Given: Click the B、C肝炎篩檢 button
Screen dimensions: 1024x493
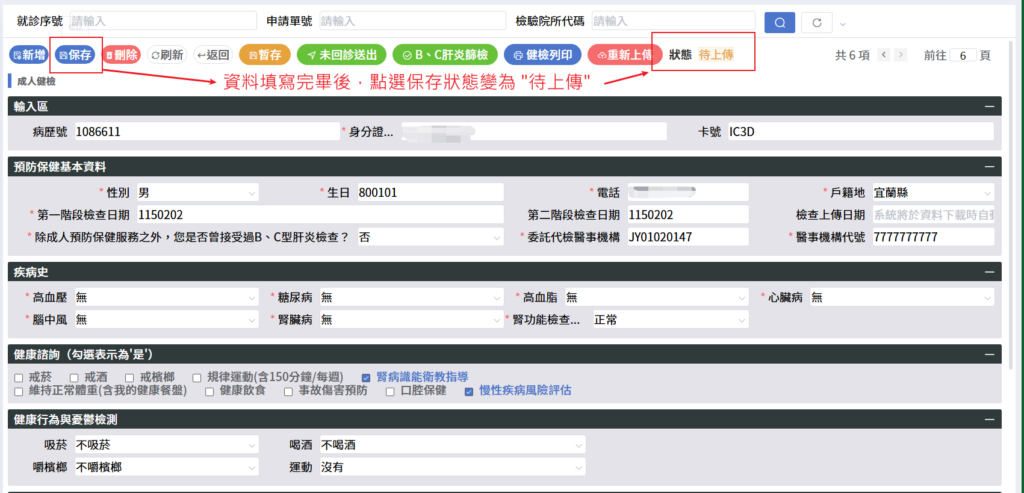Looking at the screenshot, I should pos(443,55).
